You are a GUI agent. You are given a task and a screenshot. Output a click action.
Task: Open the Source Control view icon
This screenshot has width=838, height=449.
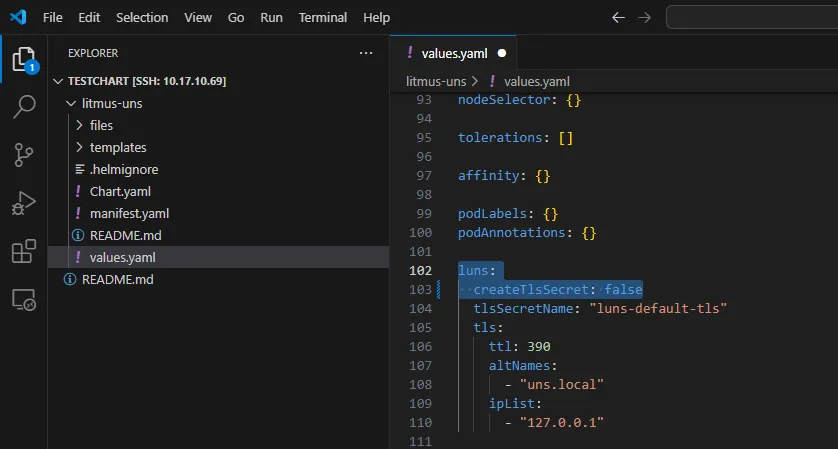pyautogui.click(x=24, y=155)
